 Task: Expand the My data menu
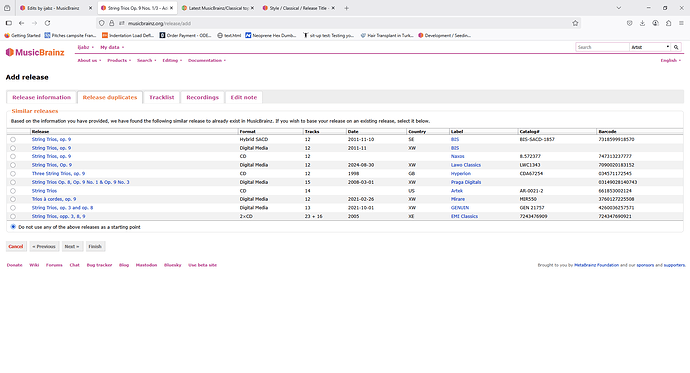pyautogui.click(x=112, y=47)
